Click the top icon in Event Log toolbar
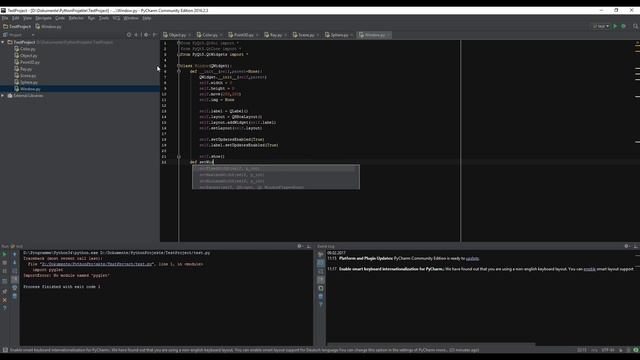 click(321, 254)
